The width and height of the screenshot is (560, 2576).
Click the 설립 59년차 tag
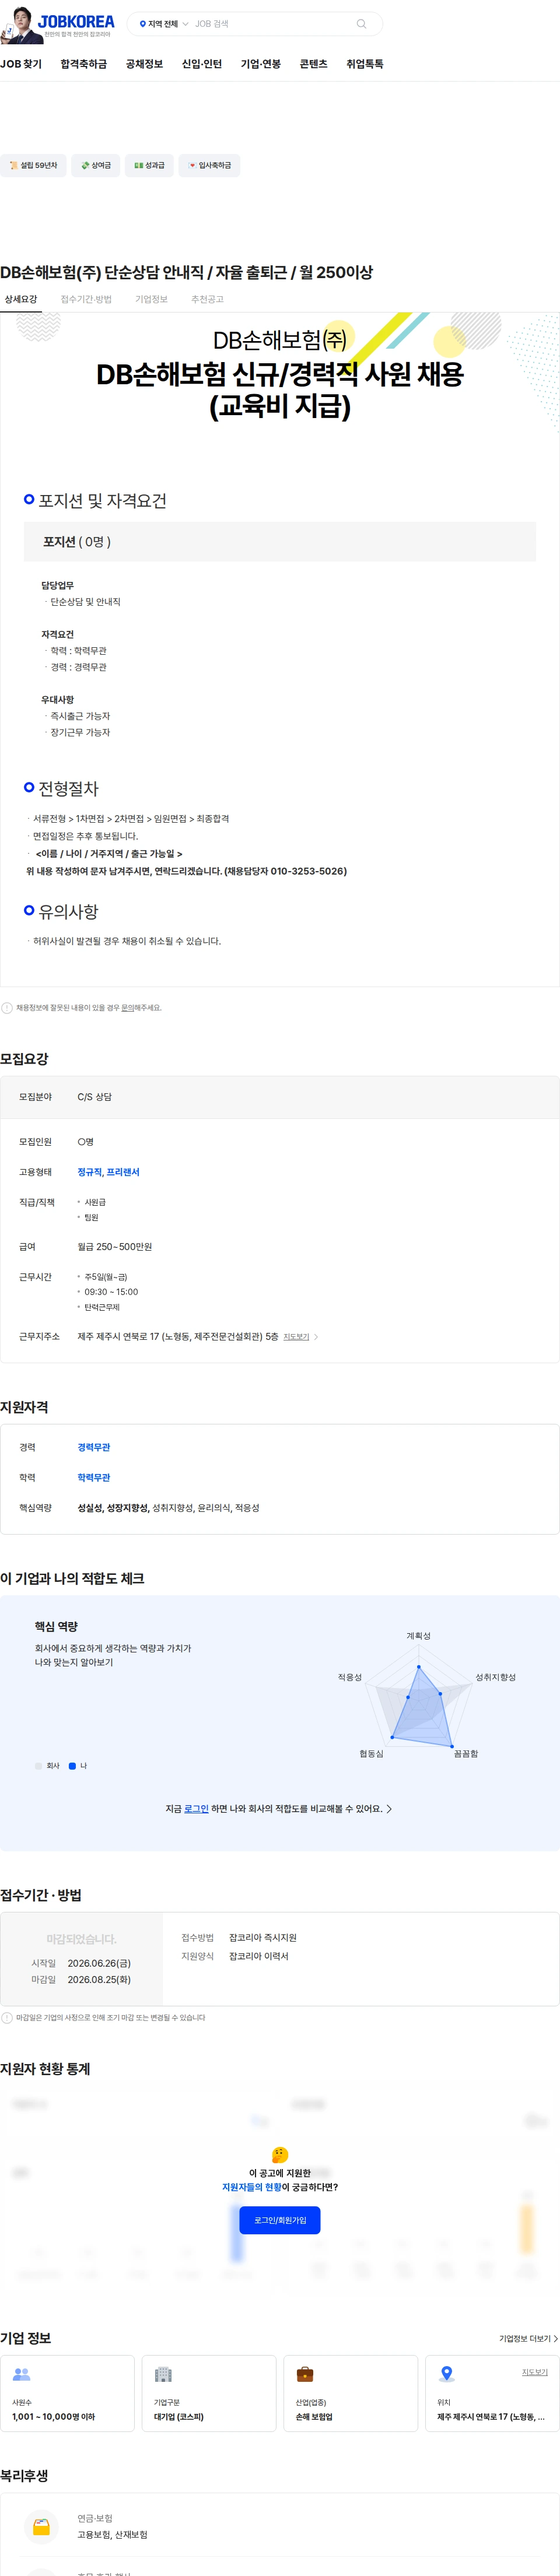coord(34,166)
